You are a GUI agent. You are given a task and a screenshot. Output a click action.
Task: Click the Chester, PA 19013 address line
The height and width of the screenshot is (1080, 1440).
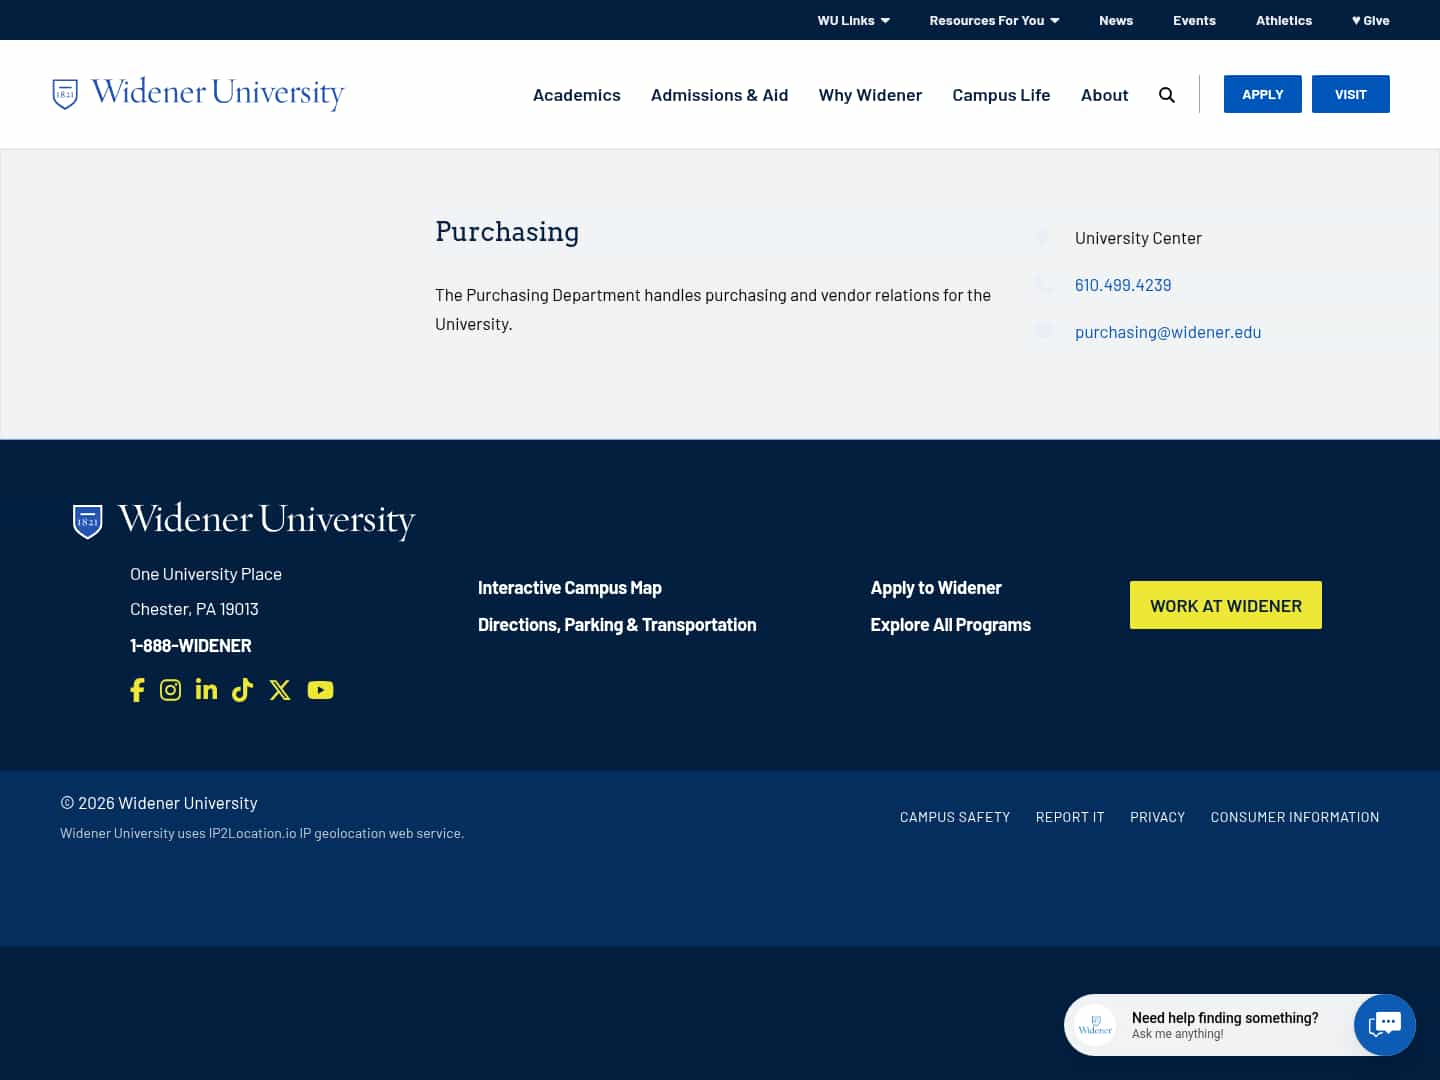pos(194,609)
